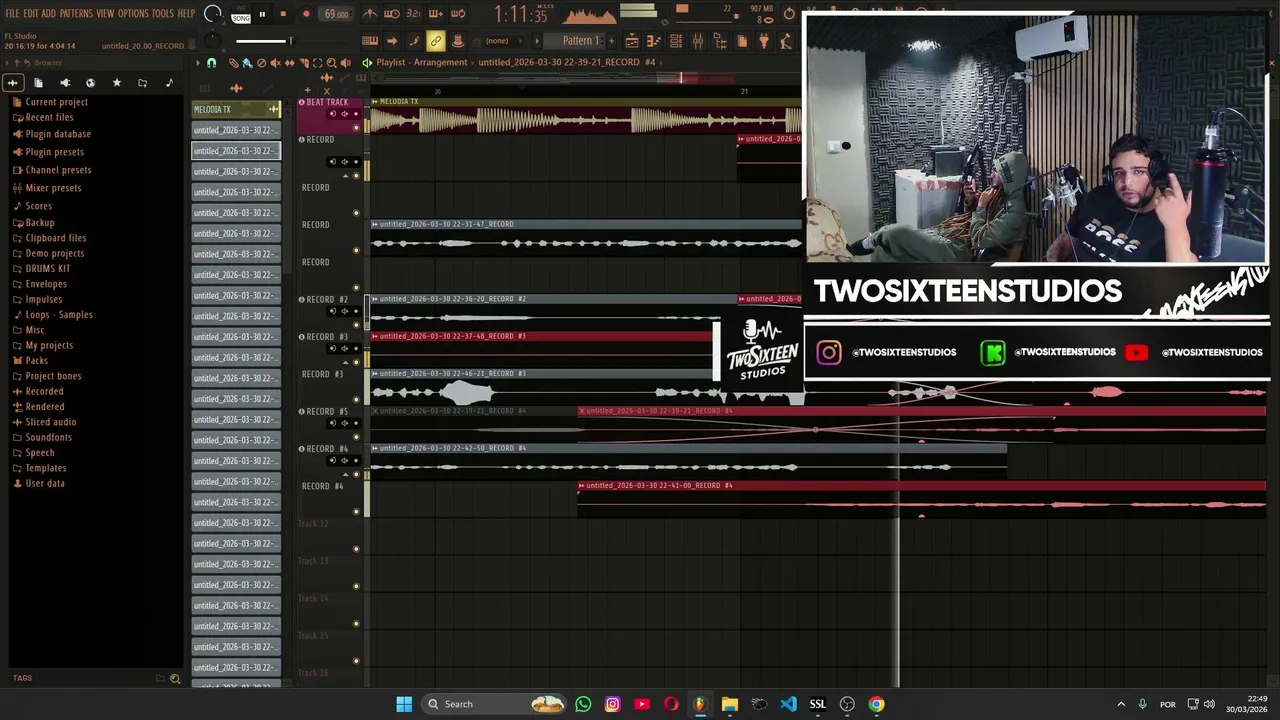Open FL Studio from the Windows taskbar
This screenshot has height=720, width=1280.
pos(700,704)
